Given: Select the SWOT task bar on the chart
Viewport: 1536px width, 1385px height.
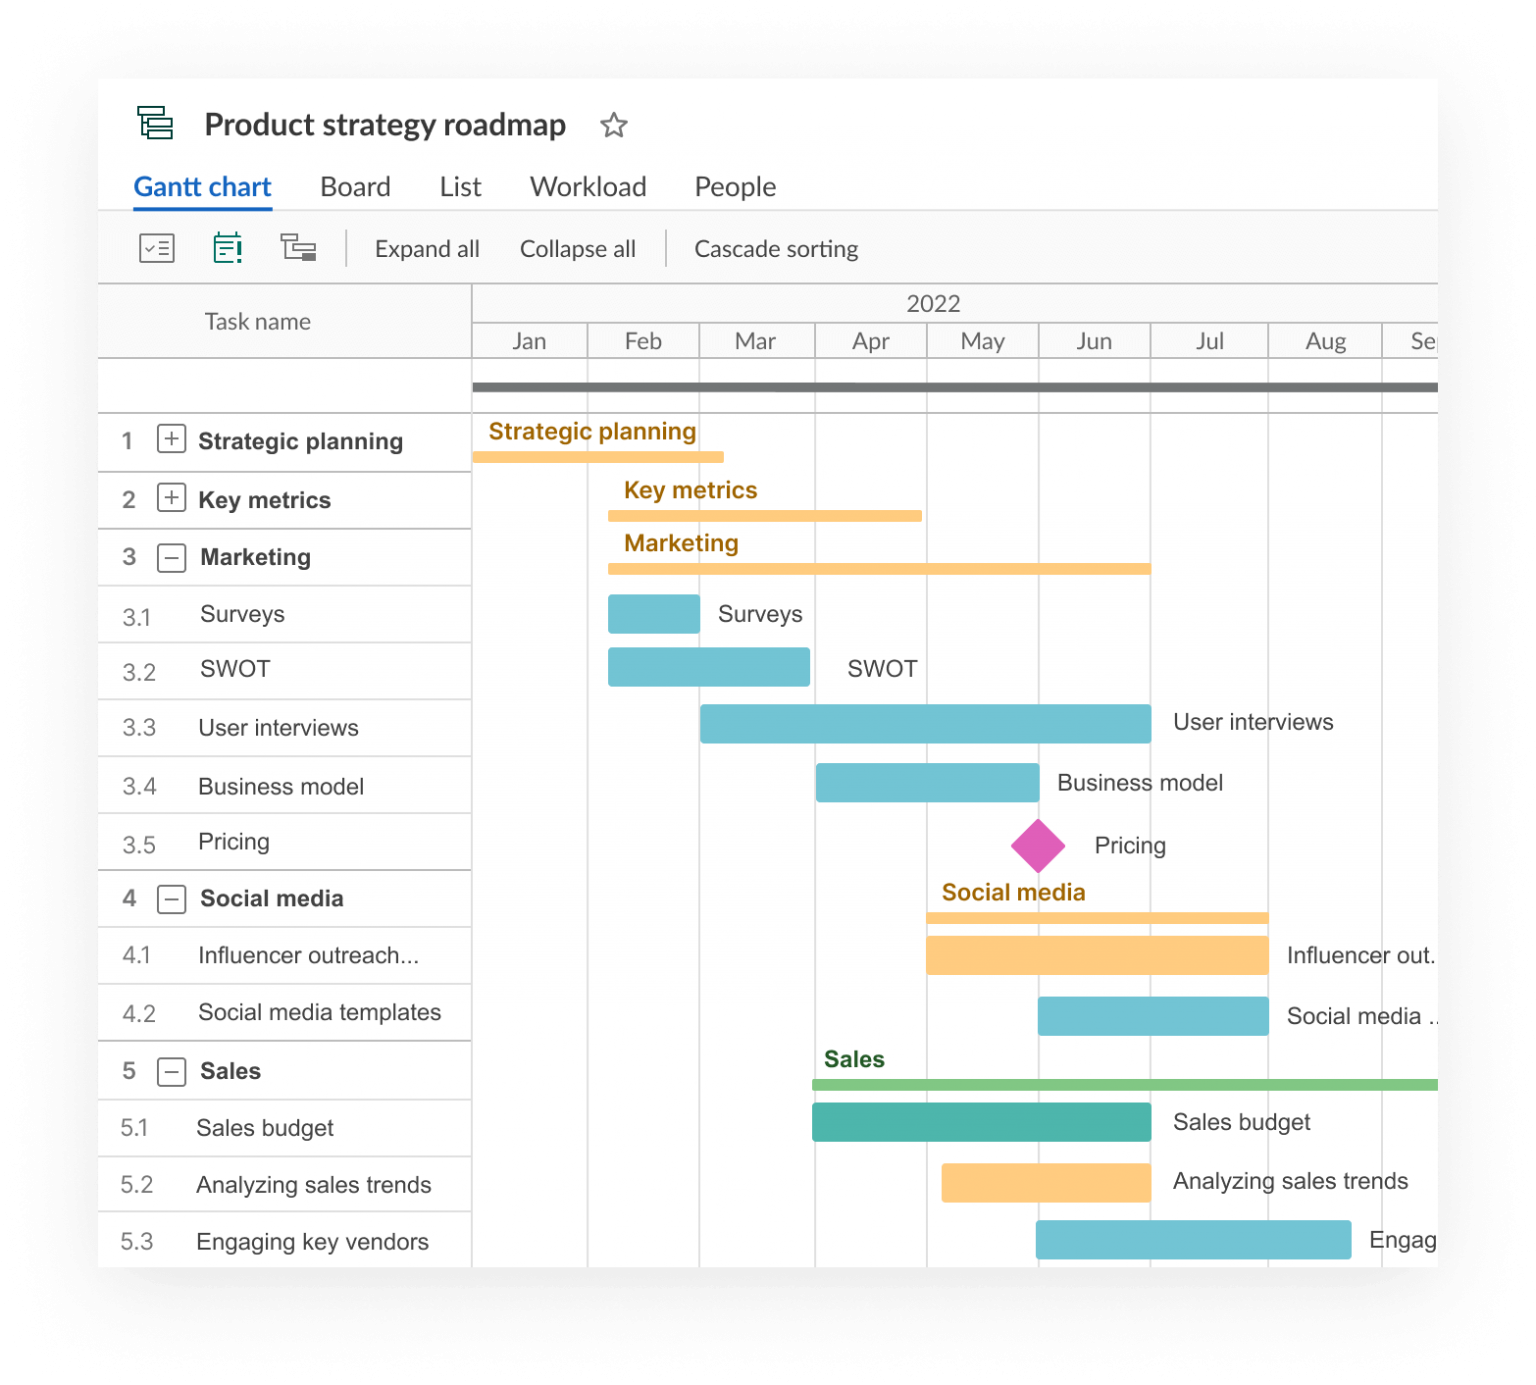Looking at the screenshot, I should coord(708,667).
